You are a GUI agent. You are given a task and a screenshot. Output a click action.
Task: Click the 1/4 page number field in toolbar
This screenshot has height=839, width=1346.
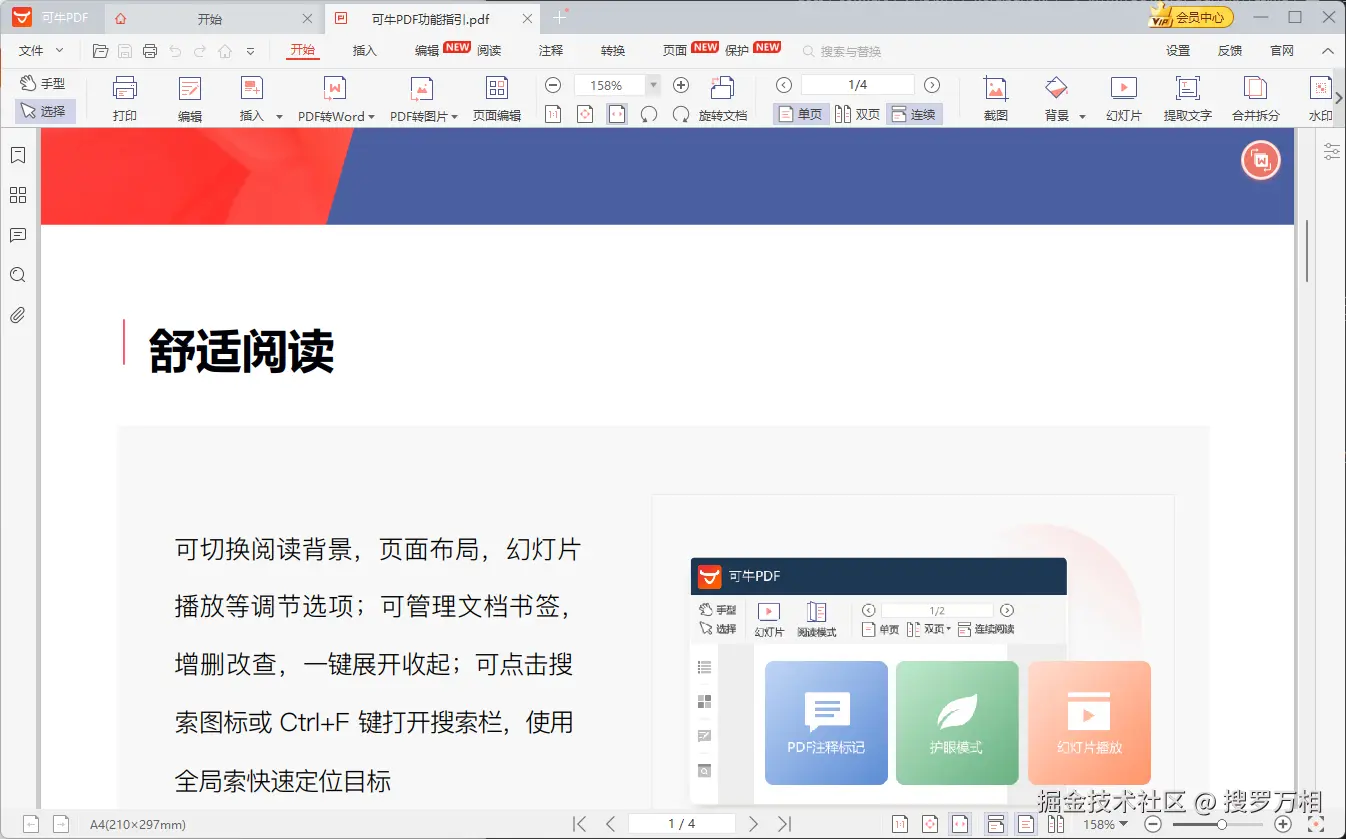[858, 86]
